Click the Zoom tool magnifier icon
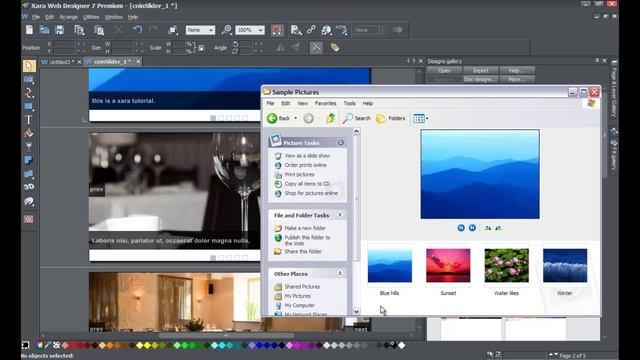 pos(227,30)
